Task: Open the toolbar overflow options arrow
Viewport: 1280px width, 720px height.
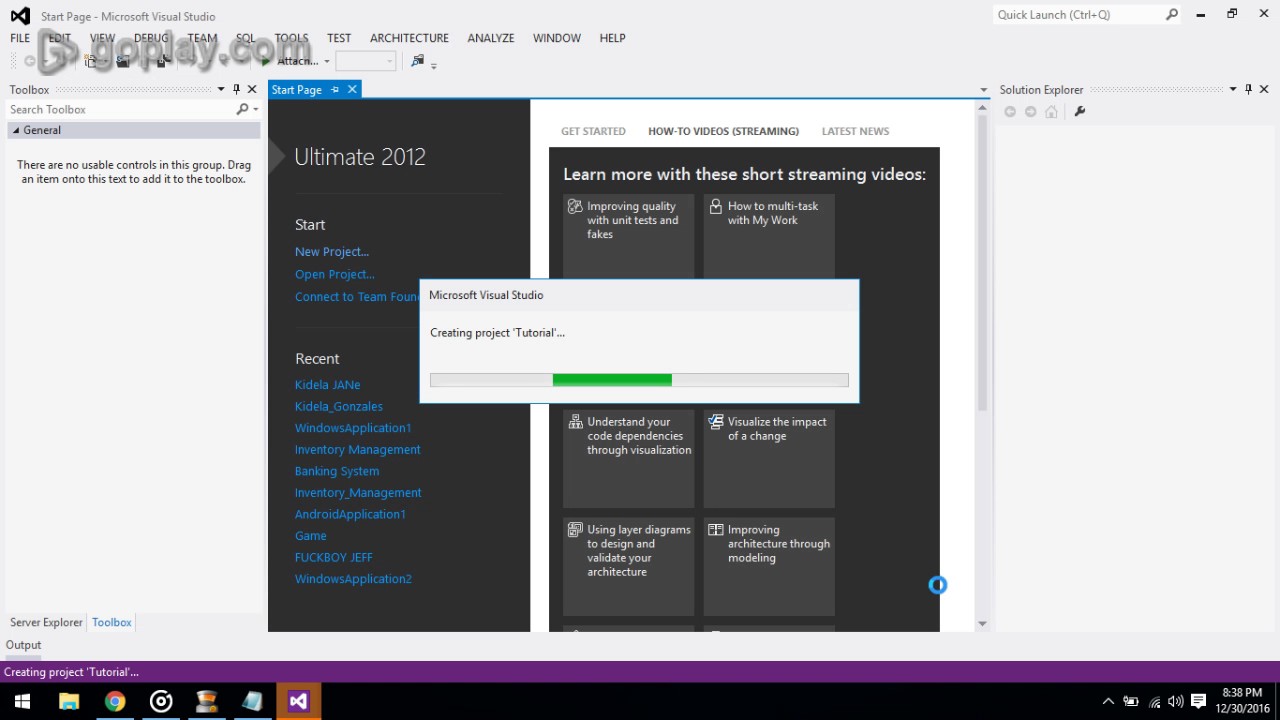Action: (x=433, y=64)
